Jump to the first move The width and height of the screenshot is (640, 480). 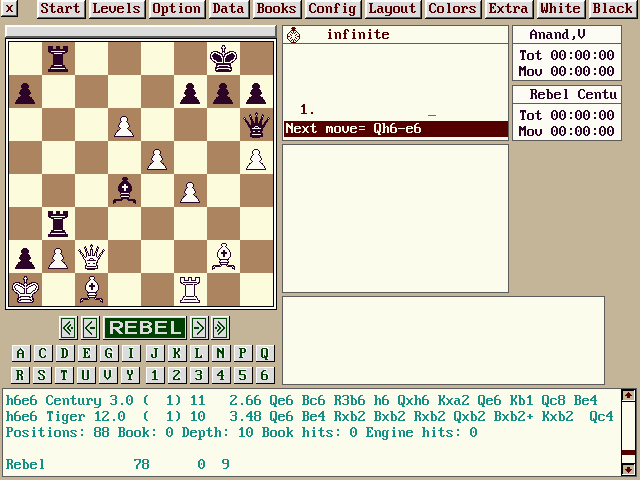click(68, 328)
